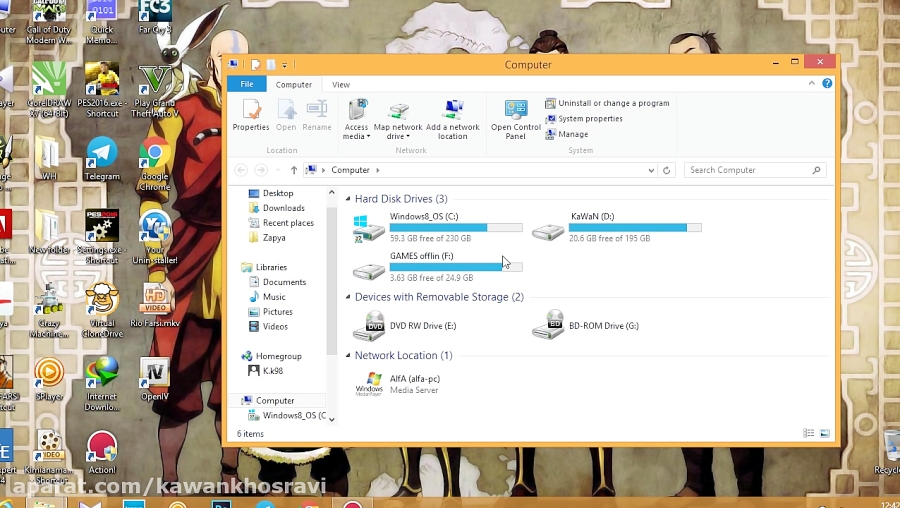900x508 pixels.
Task: Open the Action! desktop shortcut
Action: pyautogui.click(x=102, y=452)
